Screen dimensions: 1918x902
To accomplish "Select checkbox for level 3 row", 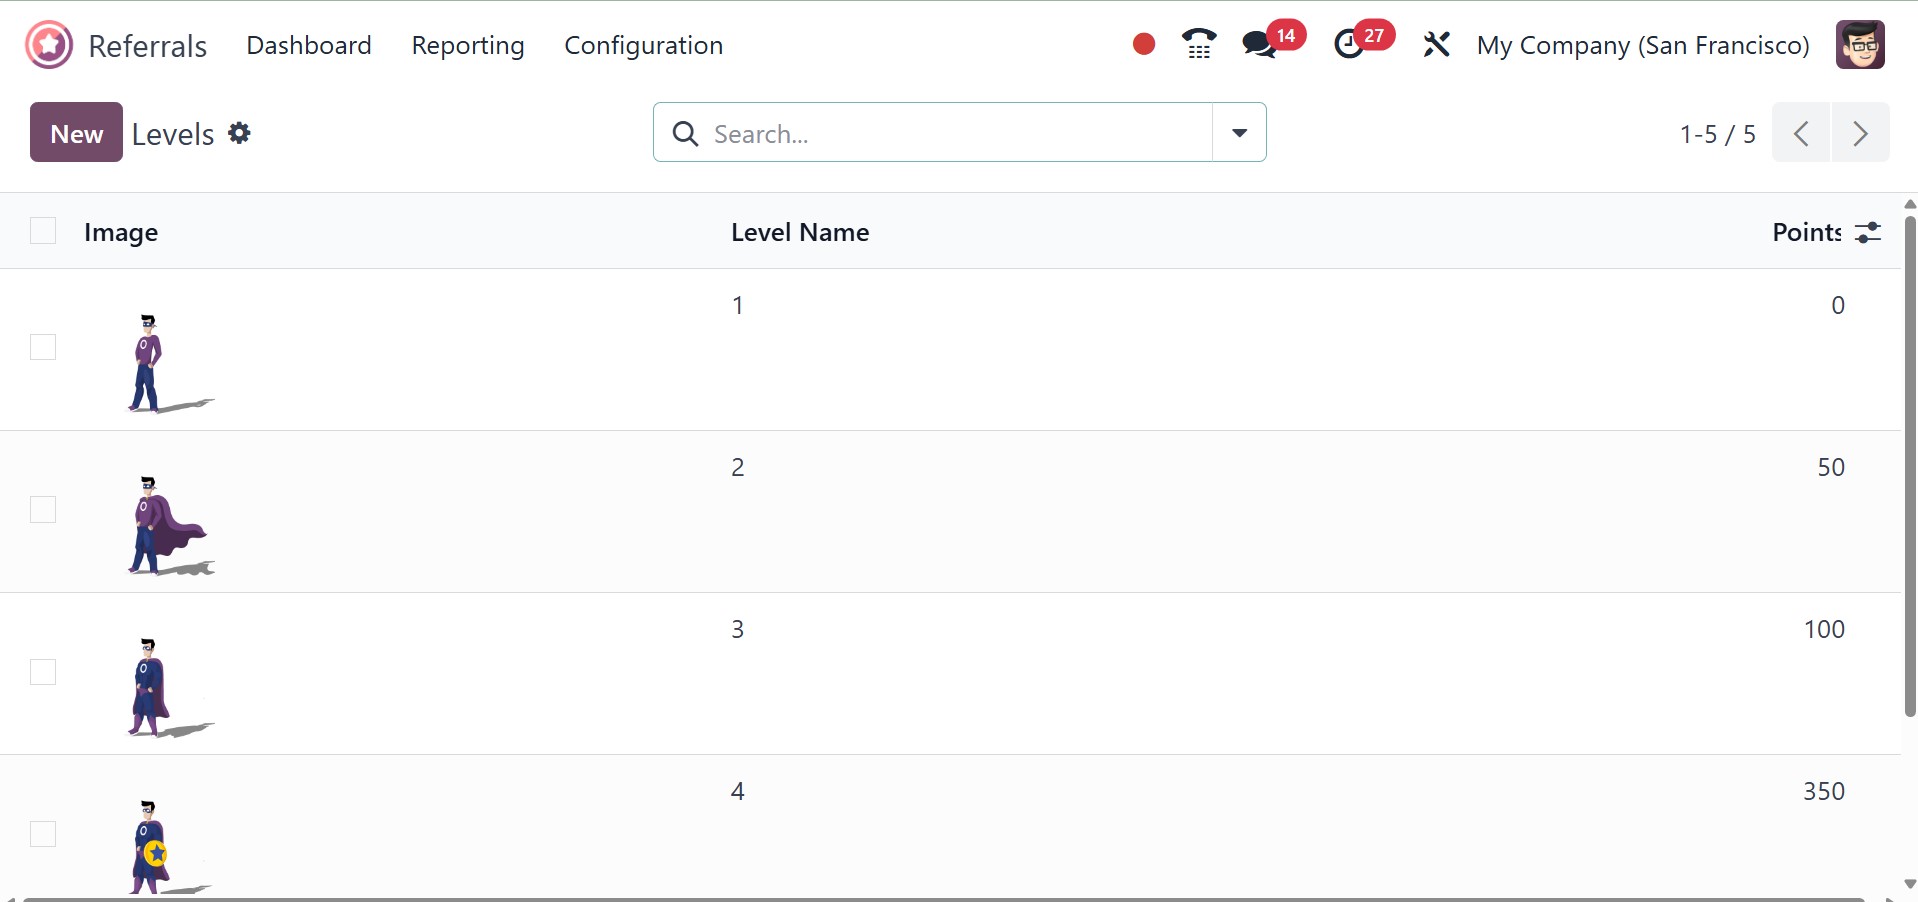I will (43, 672).
